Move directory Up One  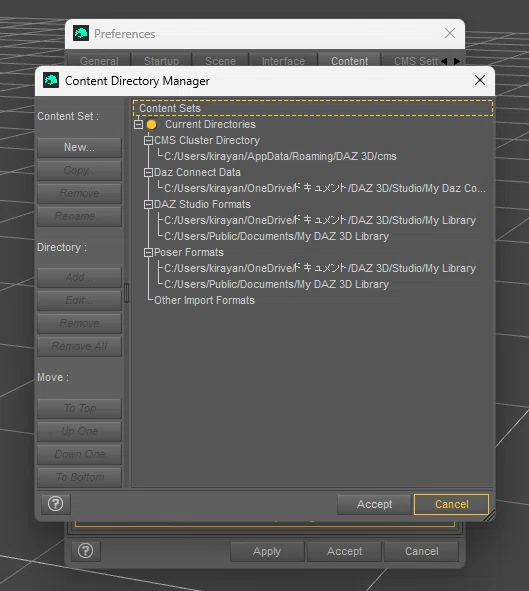pos(80,431)
